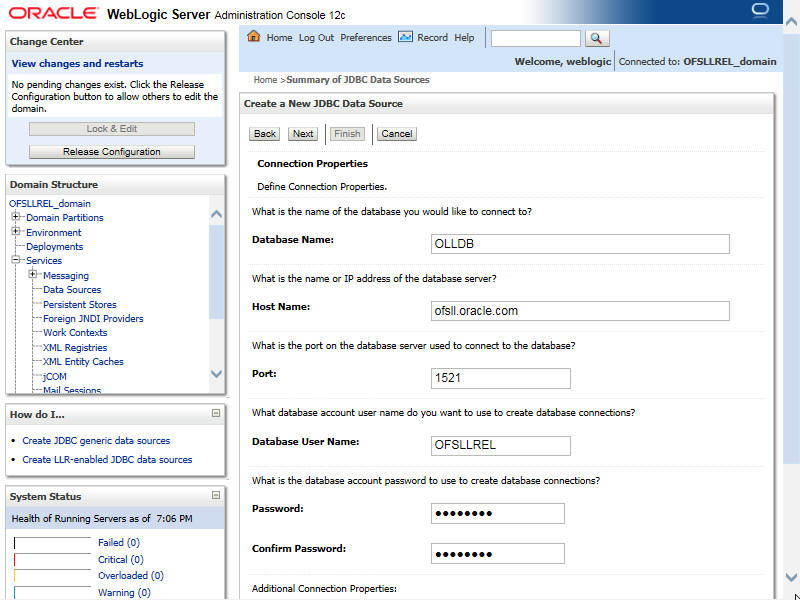
Task: Click the Password field
Action: 497,513
